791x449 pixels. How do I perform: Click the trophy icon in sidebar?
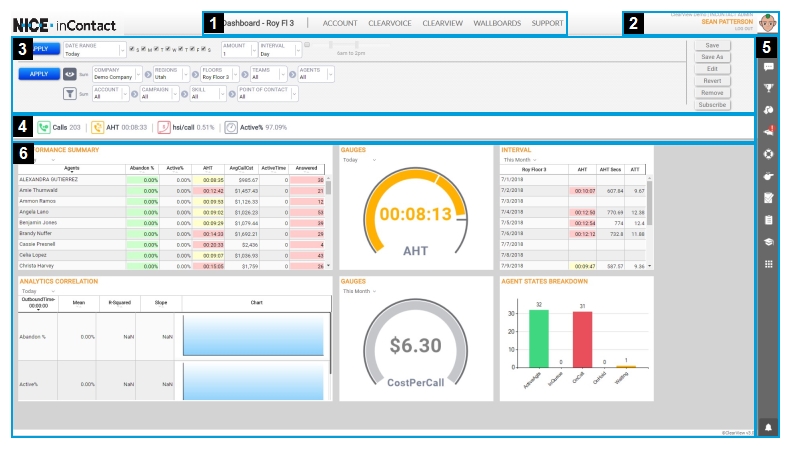(768, 88)
